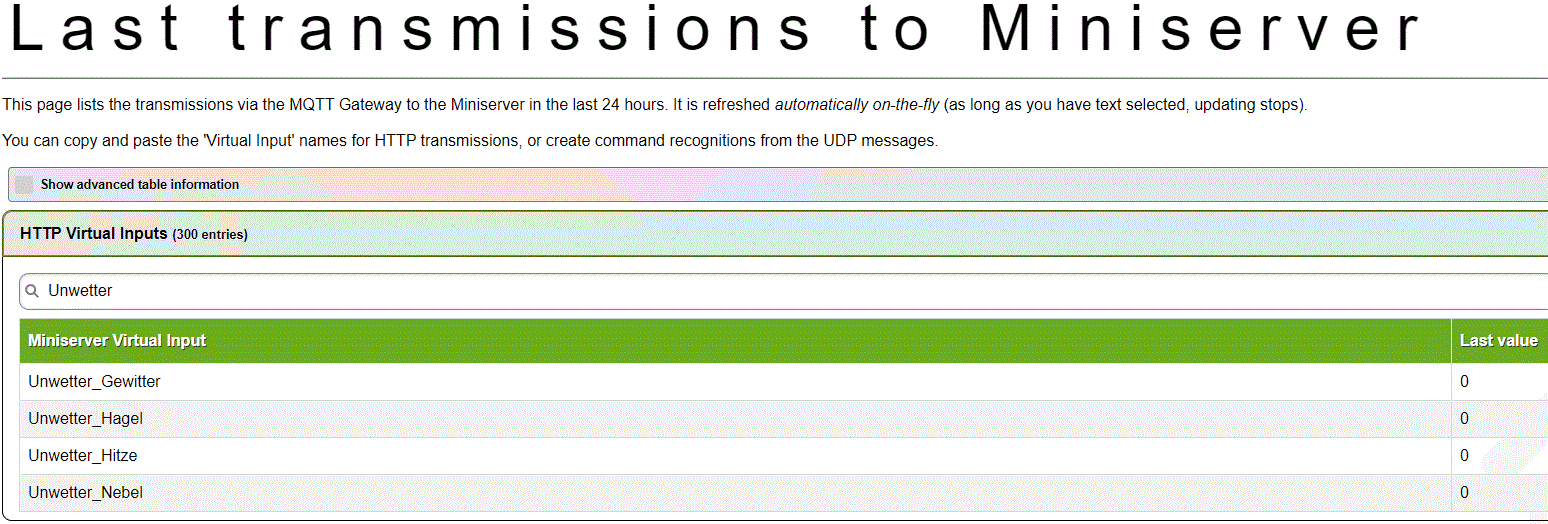The height and width of the screenshot is (524, 1548).
Task: Click the sentence about copying Virtual Input names
Action: click(470, 141)
